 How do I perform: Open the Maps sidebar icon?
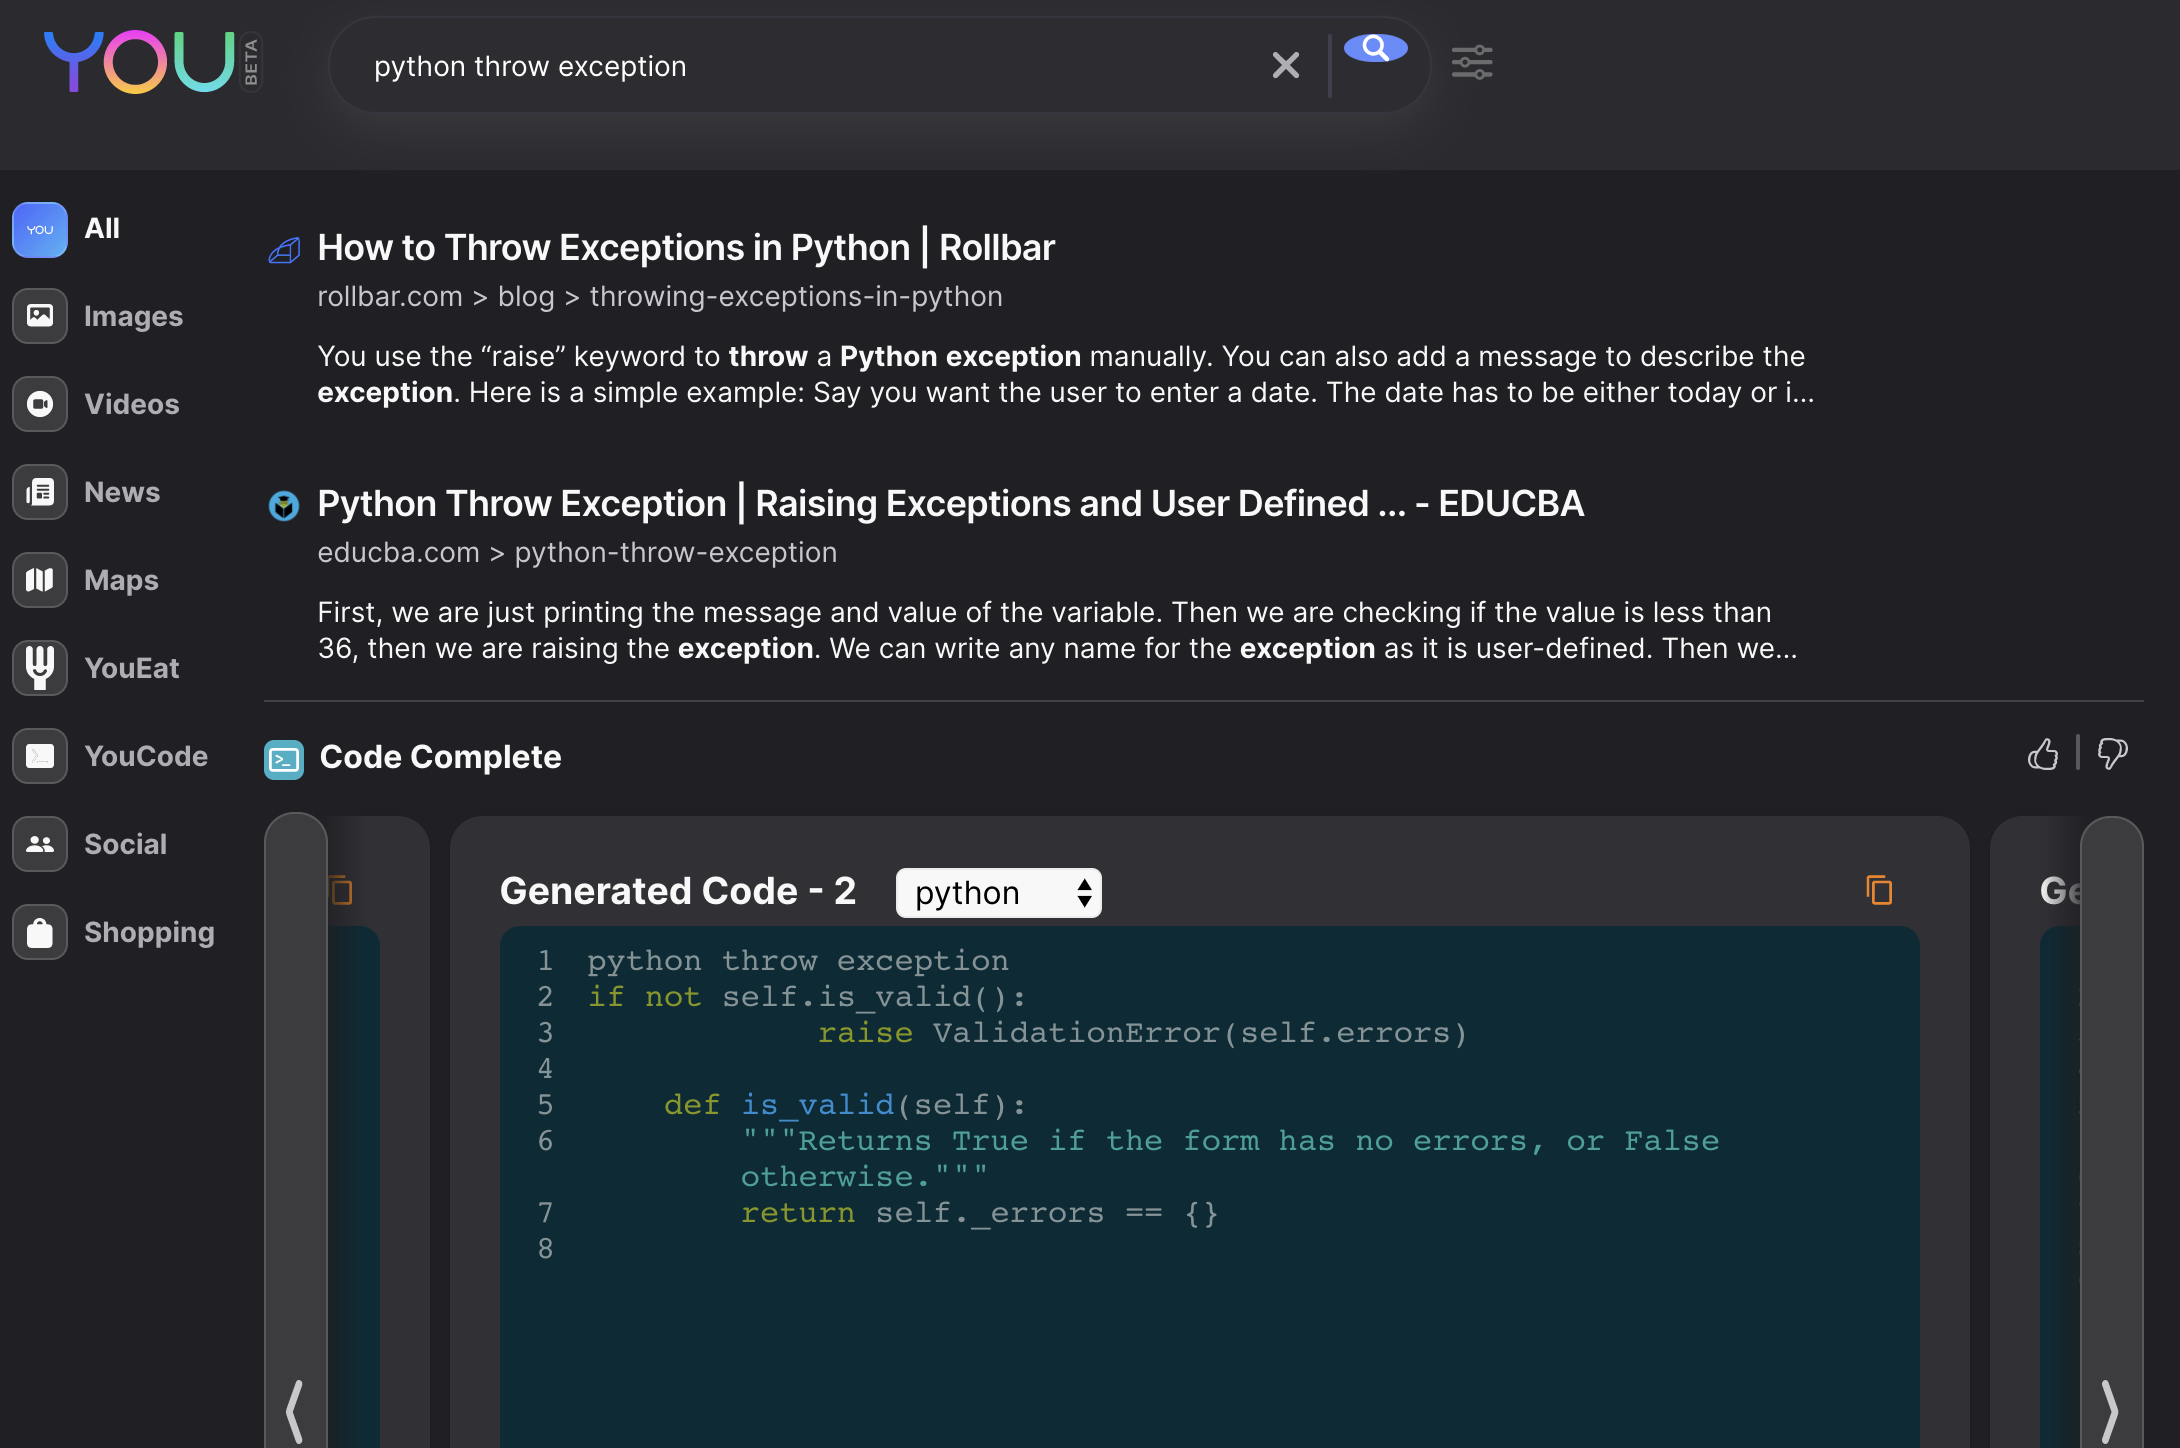coord(40,580)
